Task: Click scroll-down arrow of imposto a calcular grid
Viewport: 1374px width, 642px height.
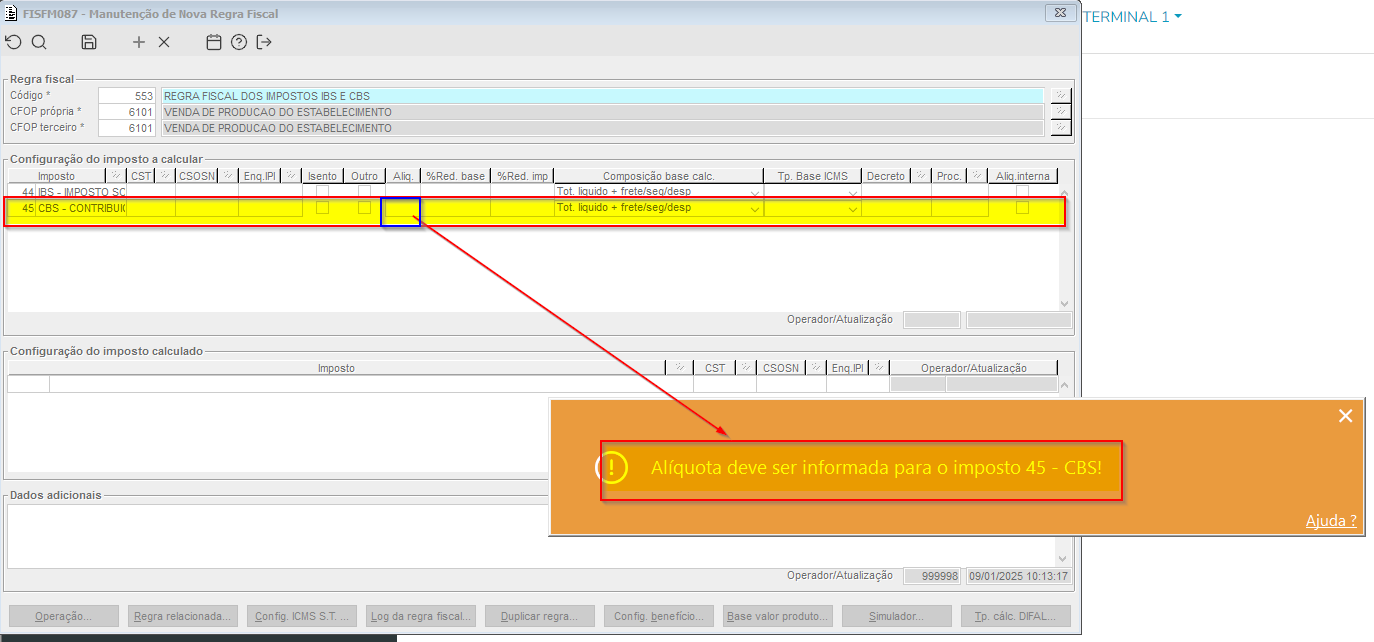Action: (x=1064, y=303)
